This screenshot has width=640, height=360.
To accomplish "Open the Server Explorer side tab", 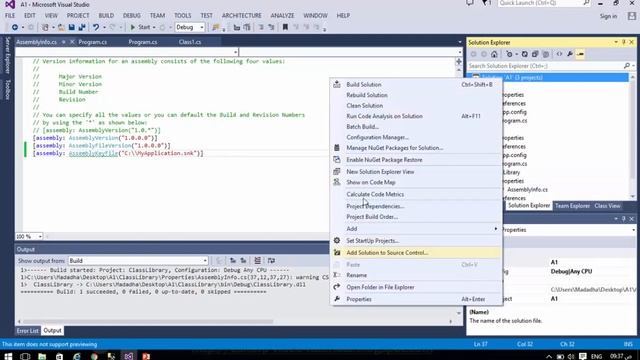I will (x=7, y=55).
